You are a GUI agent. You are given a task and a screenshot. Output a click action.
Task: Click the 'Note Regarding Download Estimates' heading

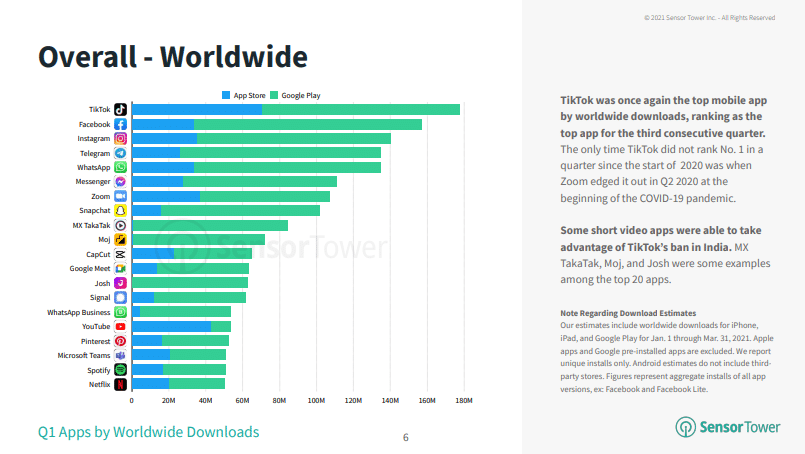pos(628,313)
